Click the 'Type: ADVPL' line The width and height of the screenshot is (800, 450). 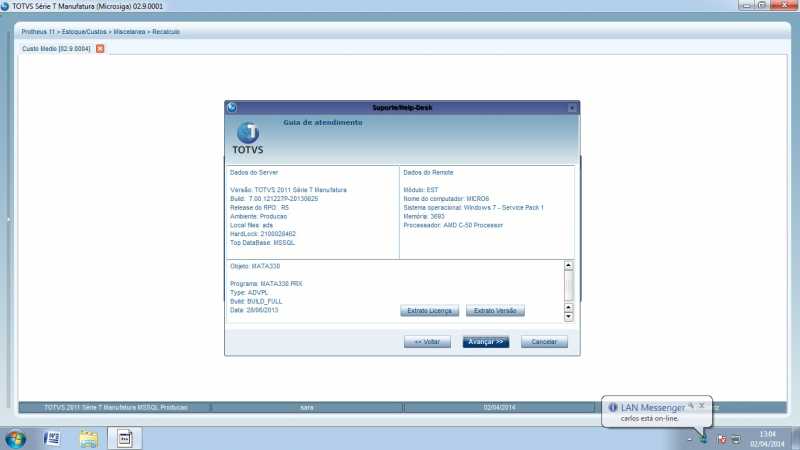(x=249, y=292)
